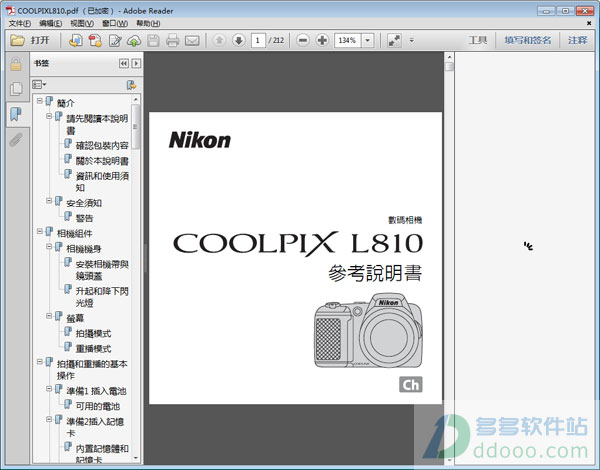Collapse the 相機機身 bookmark node
Viewport: 600px width, 470px height.
[x=49, y=246]
